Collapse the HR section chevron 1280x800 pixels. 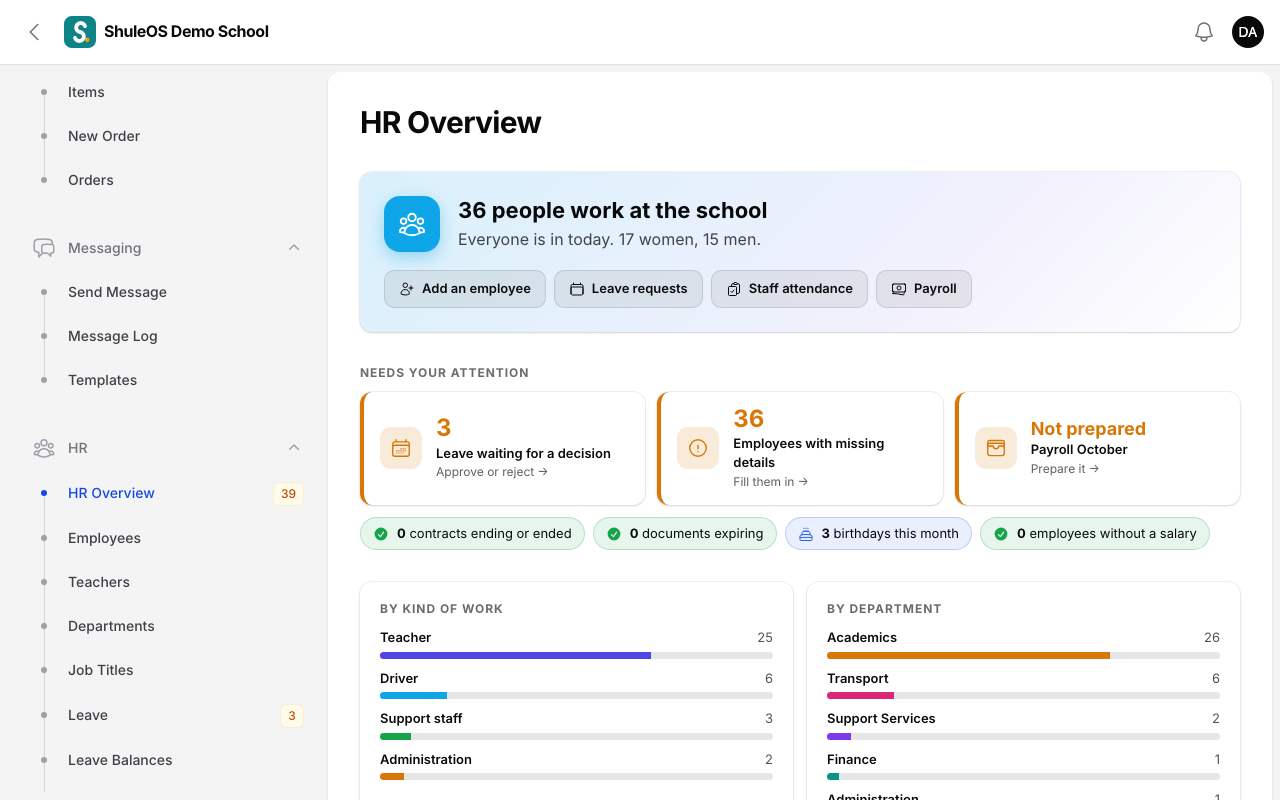click(x=294, y=448)
